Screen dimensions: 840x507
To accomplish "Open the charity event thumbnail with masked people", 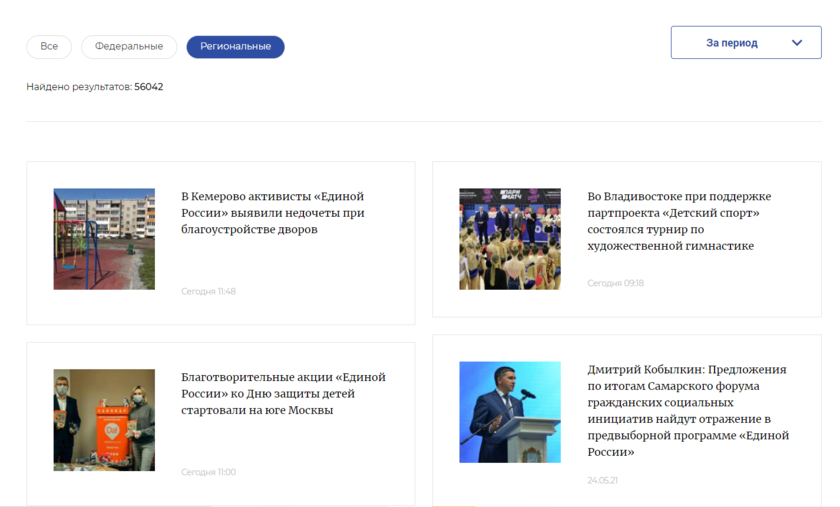I will tap(104, 420).
